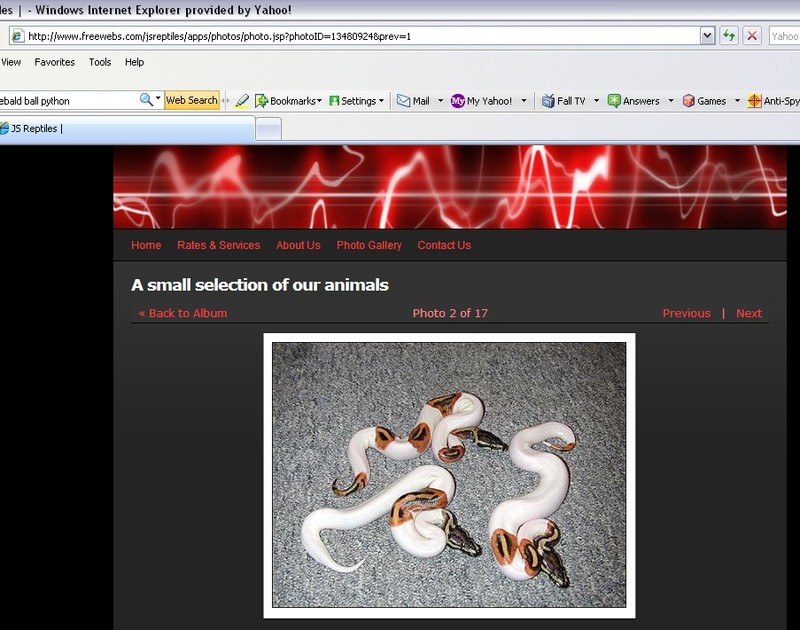Viewport: 800px width, 630px height.
Task: Expand the Answers dropdown arrow
Action: tap(670, 101)
